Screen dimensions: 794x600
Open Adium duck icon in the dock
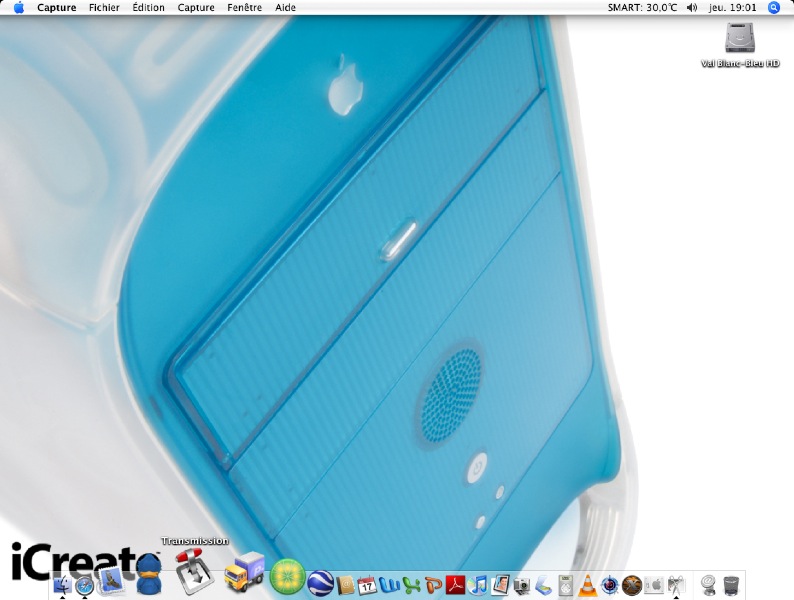149,574
